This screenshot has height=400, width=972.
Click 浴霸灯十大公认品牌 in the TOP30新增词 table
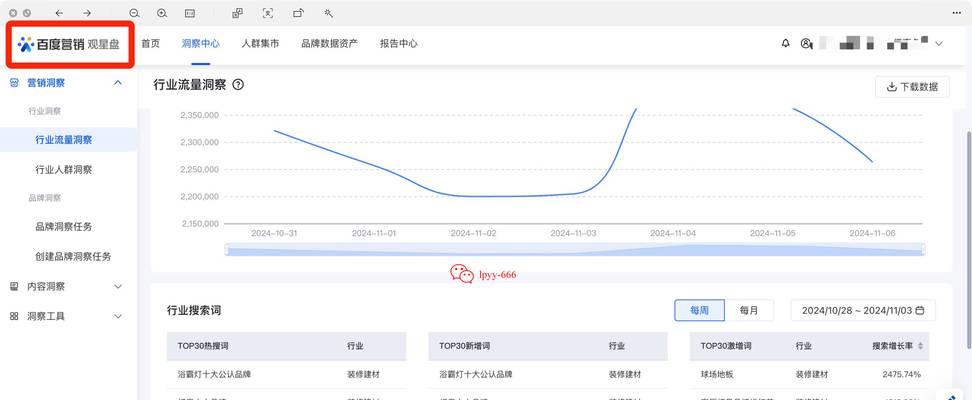tap(475, 375)
